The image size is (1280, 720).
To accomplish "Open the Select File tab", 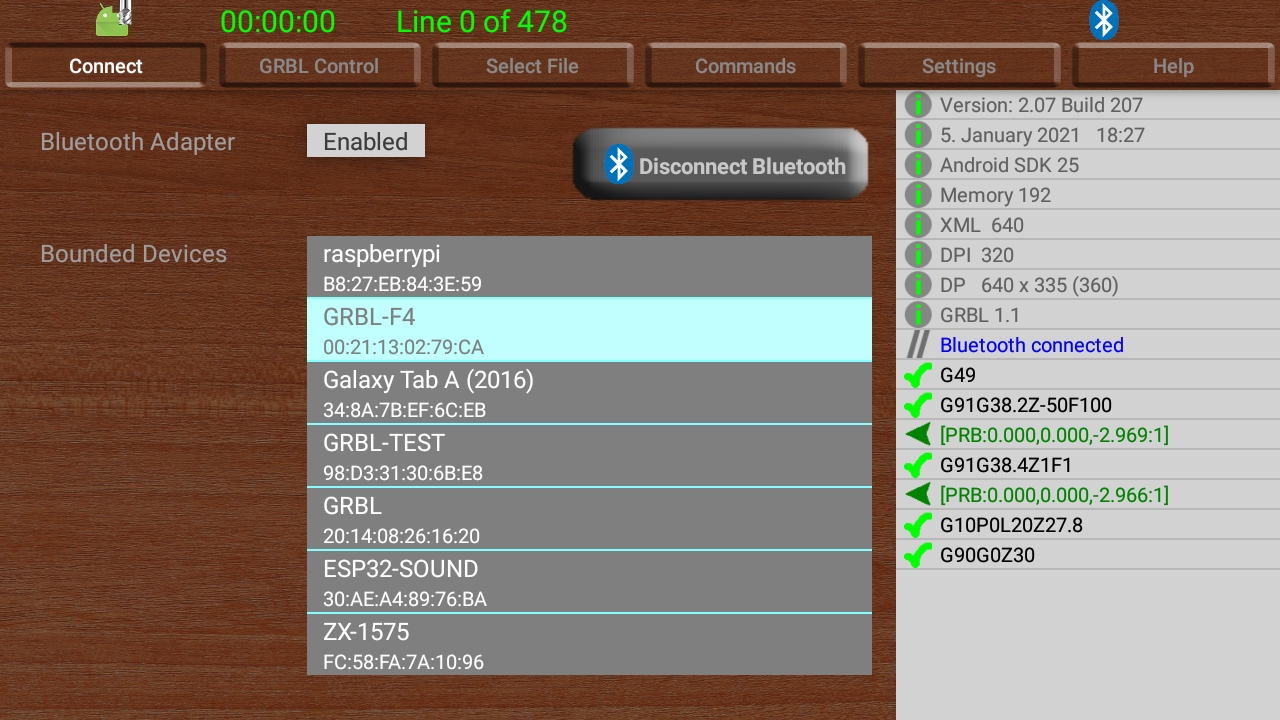I will pos(532,66).
